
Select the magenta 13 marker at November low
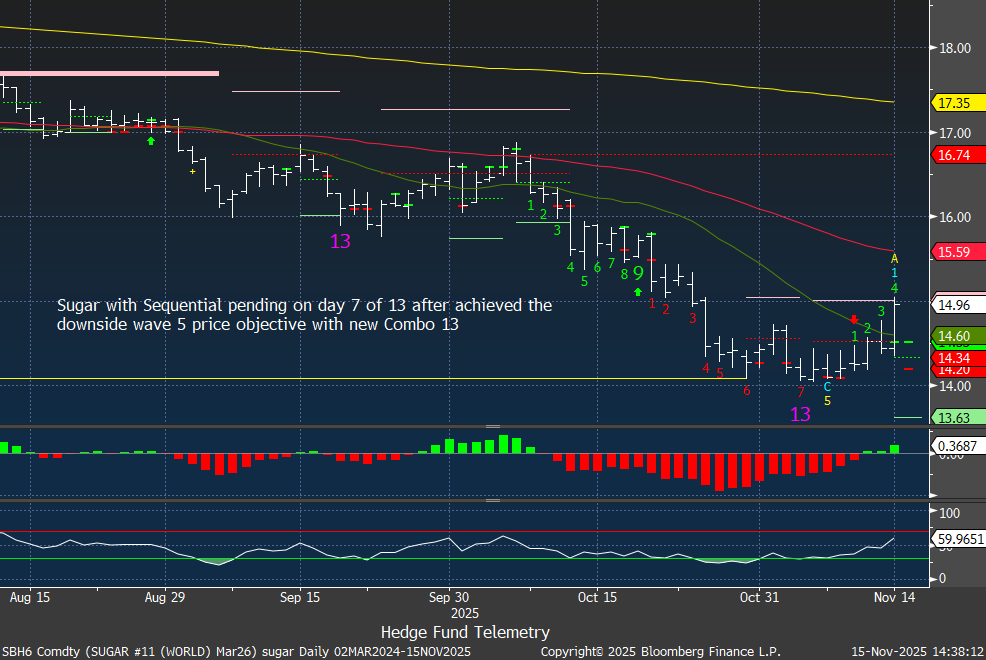800,414
